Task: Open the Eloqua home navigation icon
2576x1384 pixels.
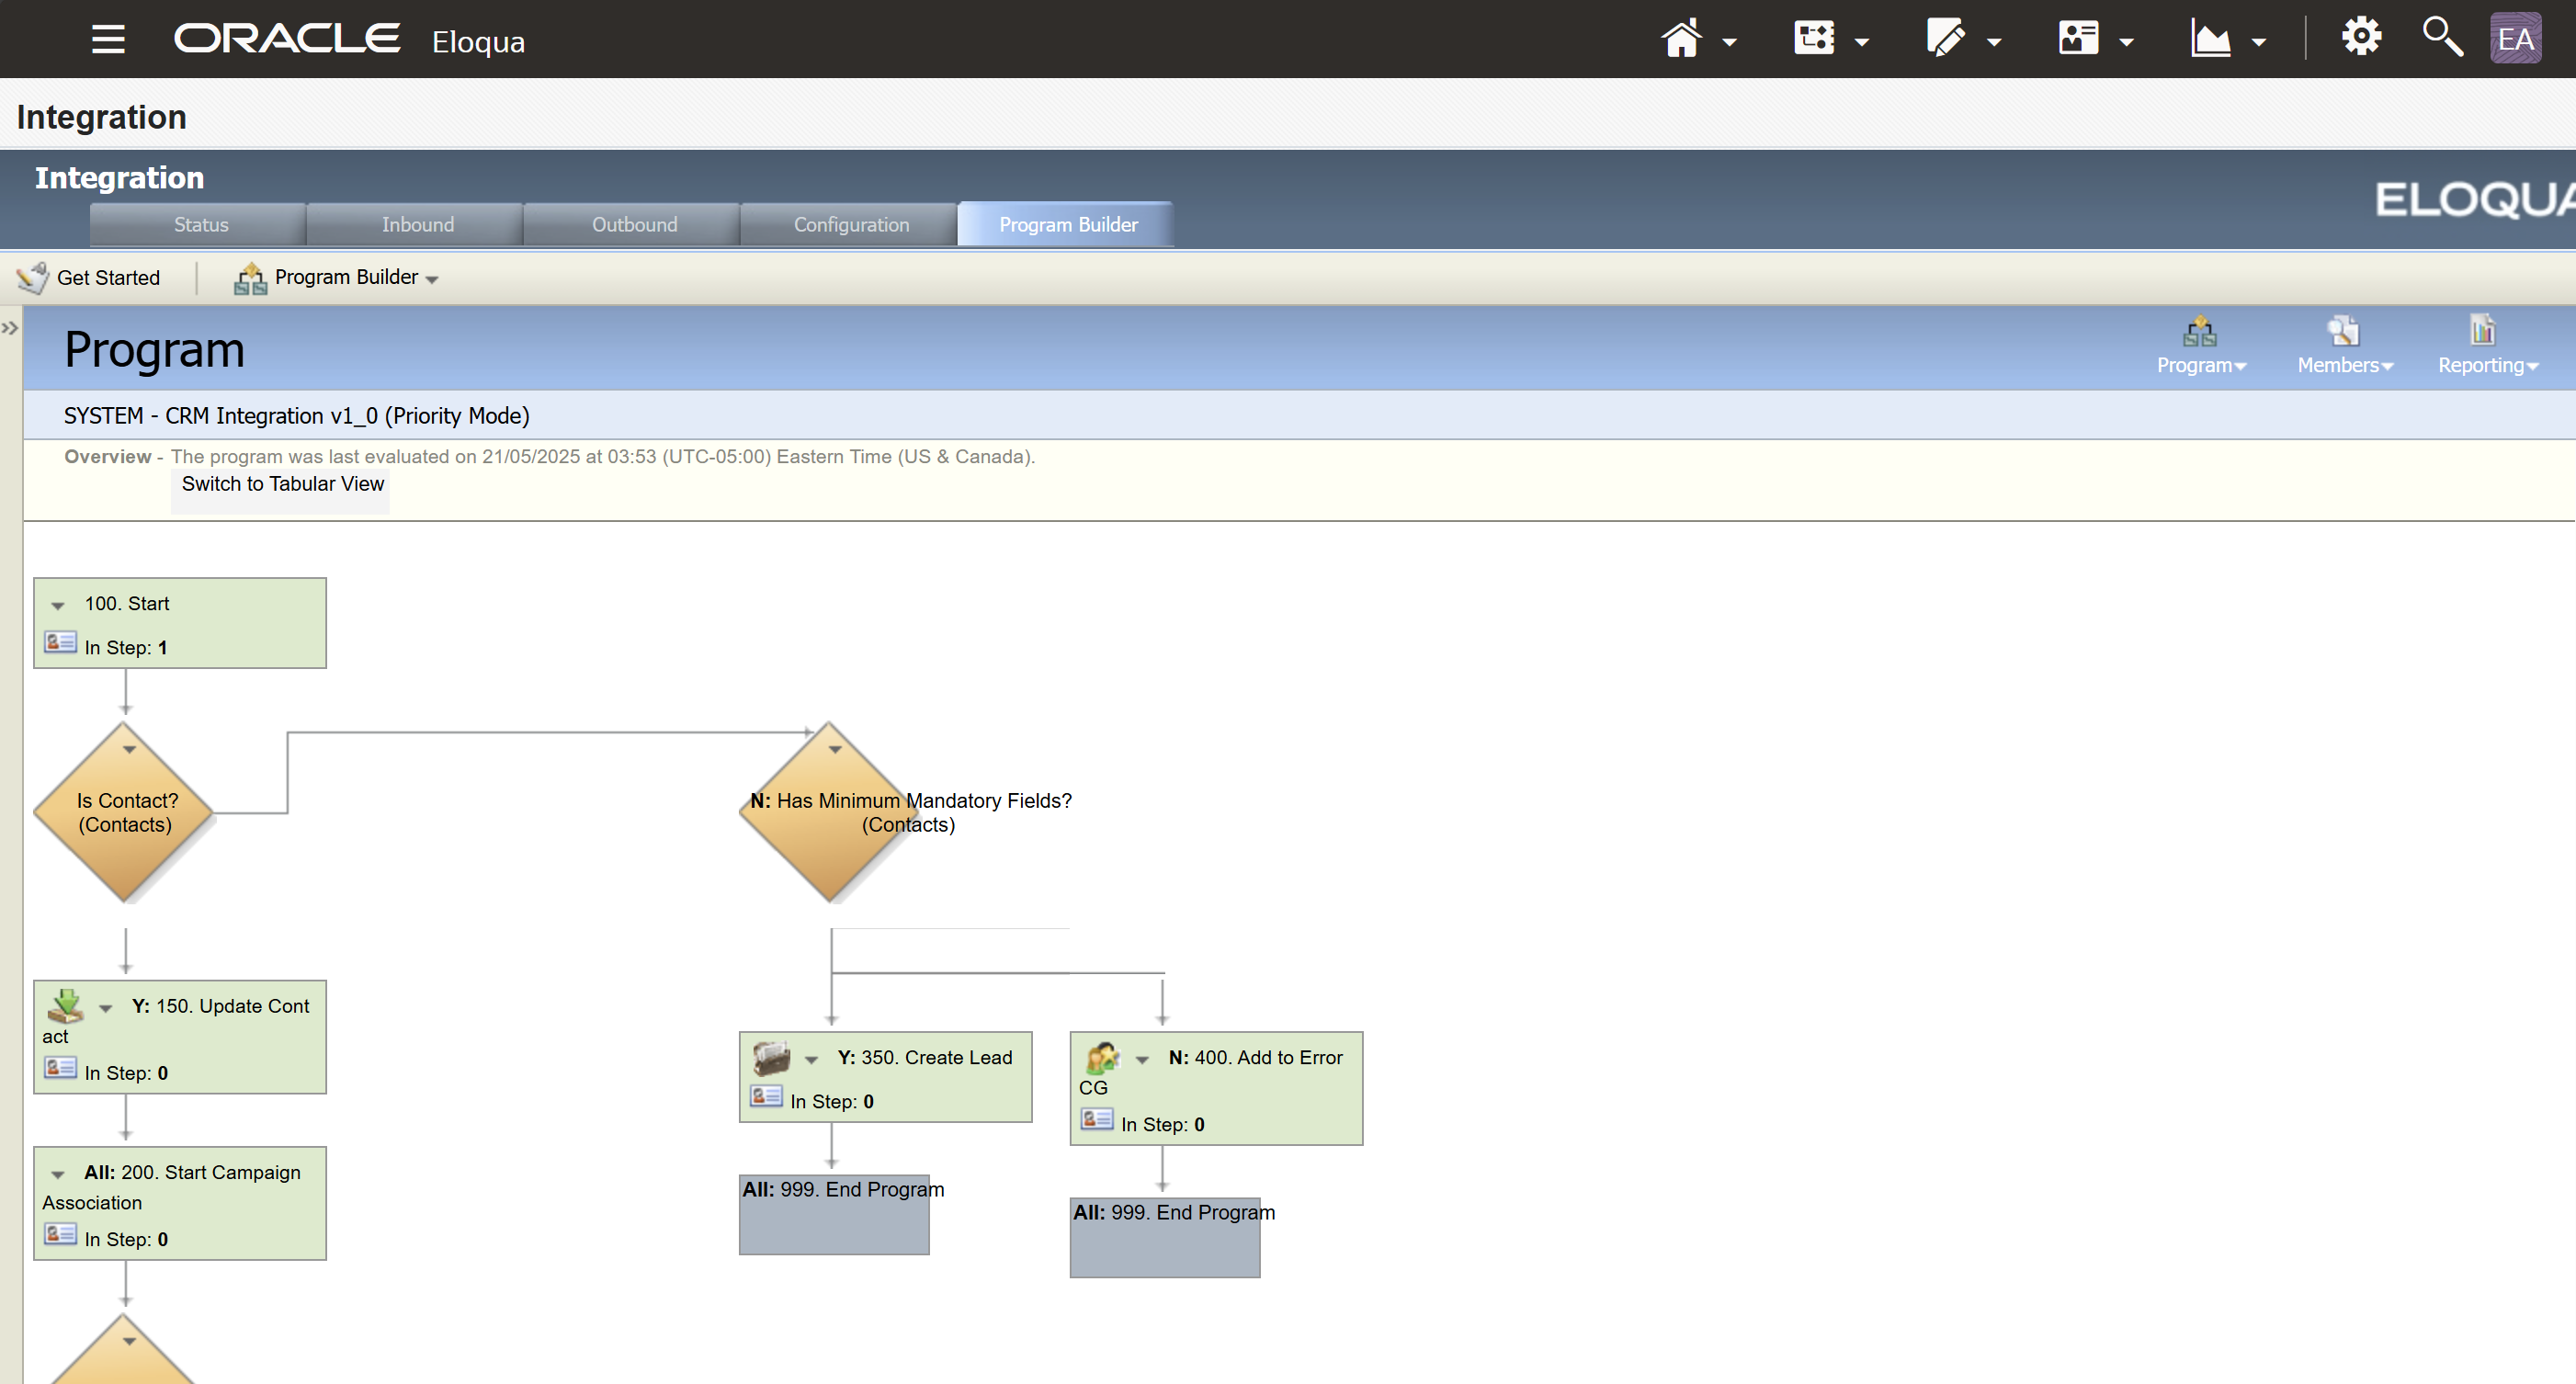Action: pos(1680,38)
